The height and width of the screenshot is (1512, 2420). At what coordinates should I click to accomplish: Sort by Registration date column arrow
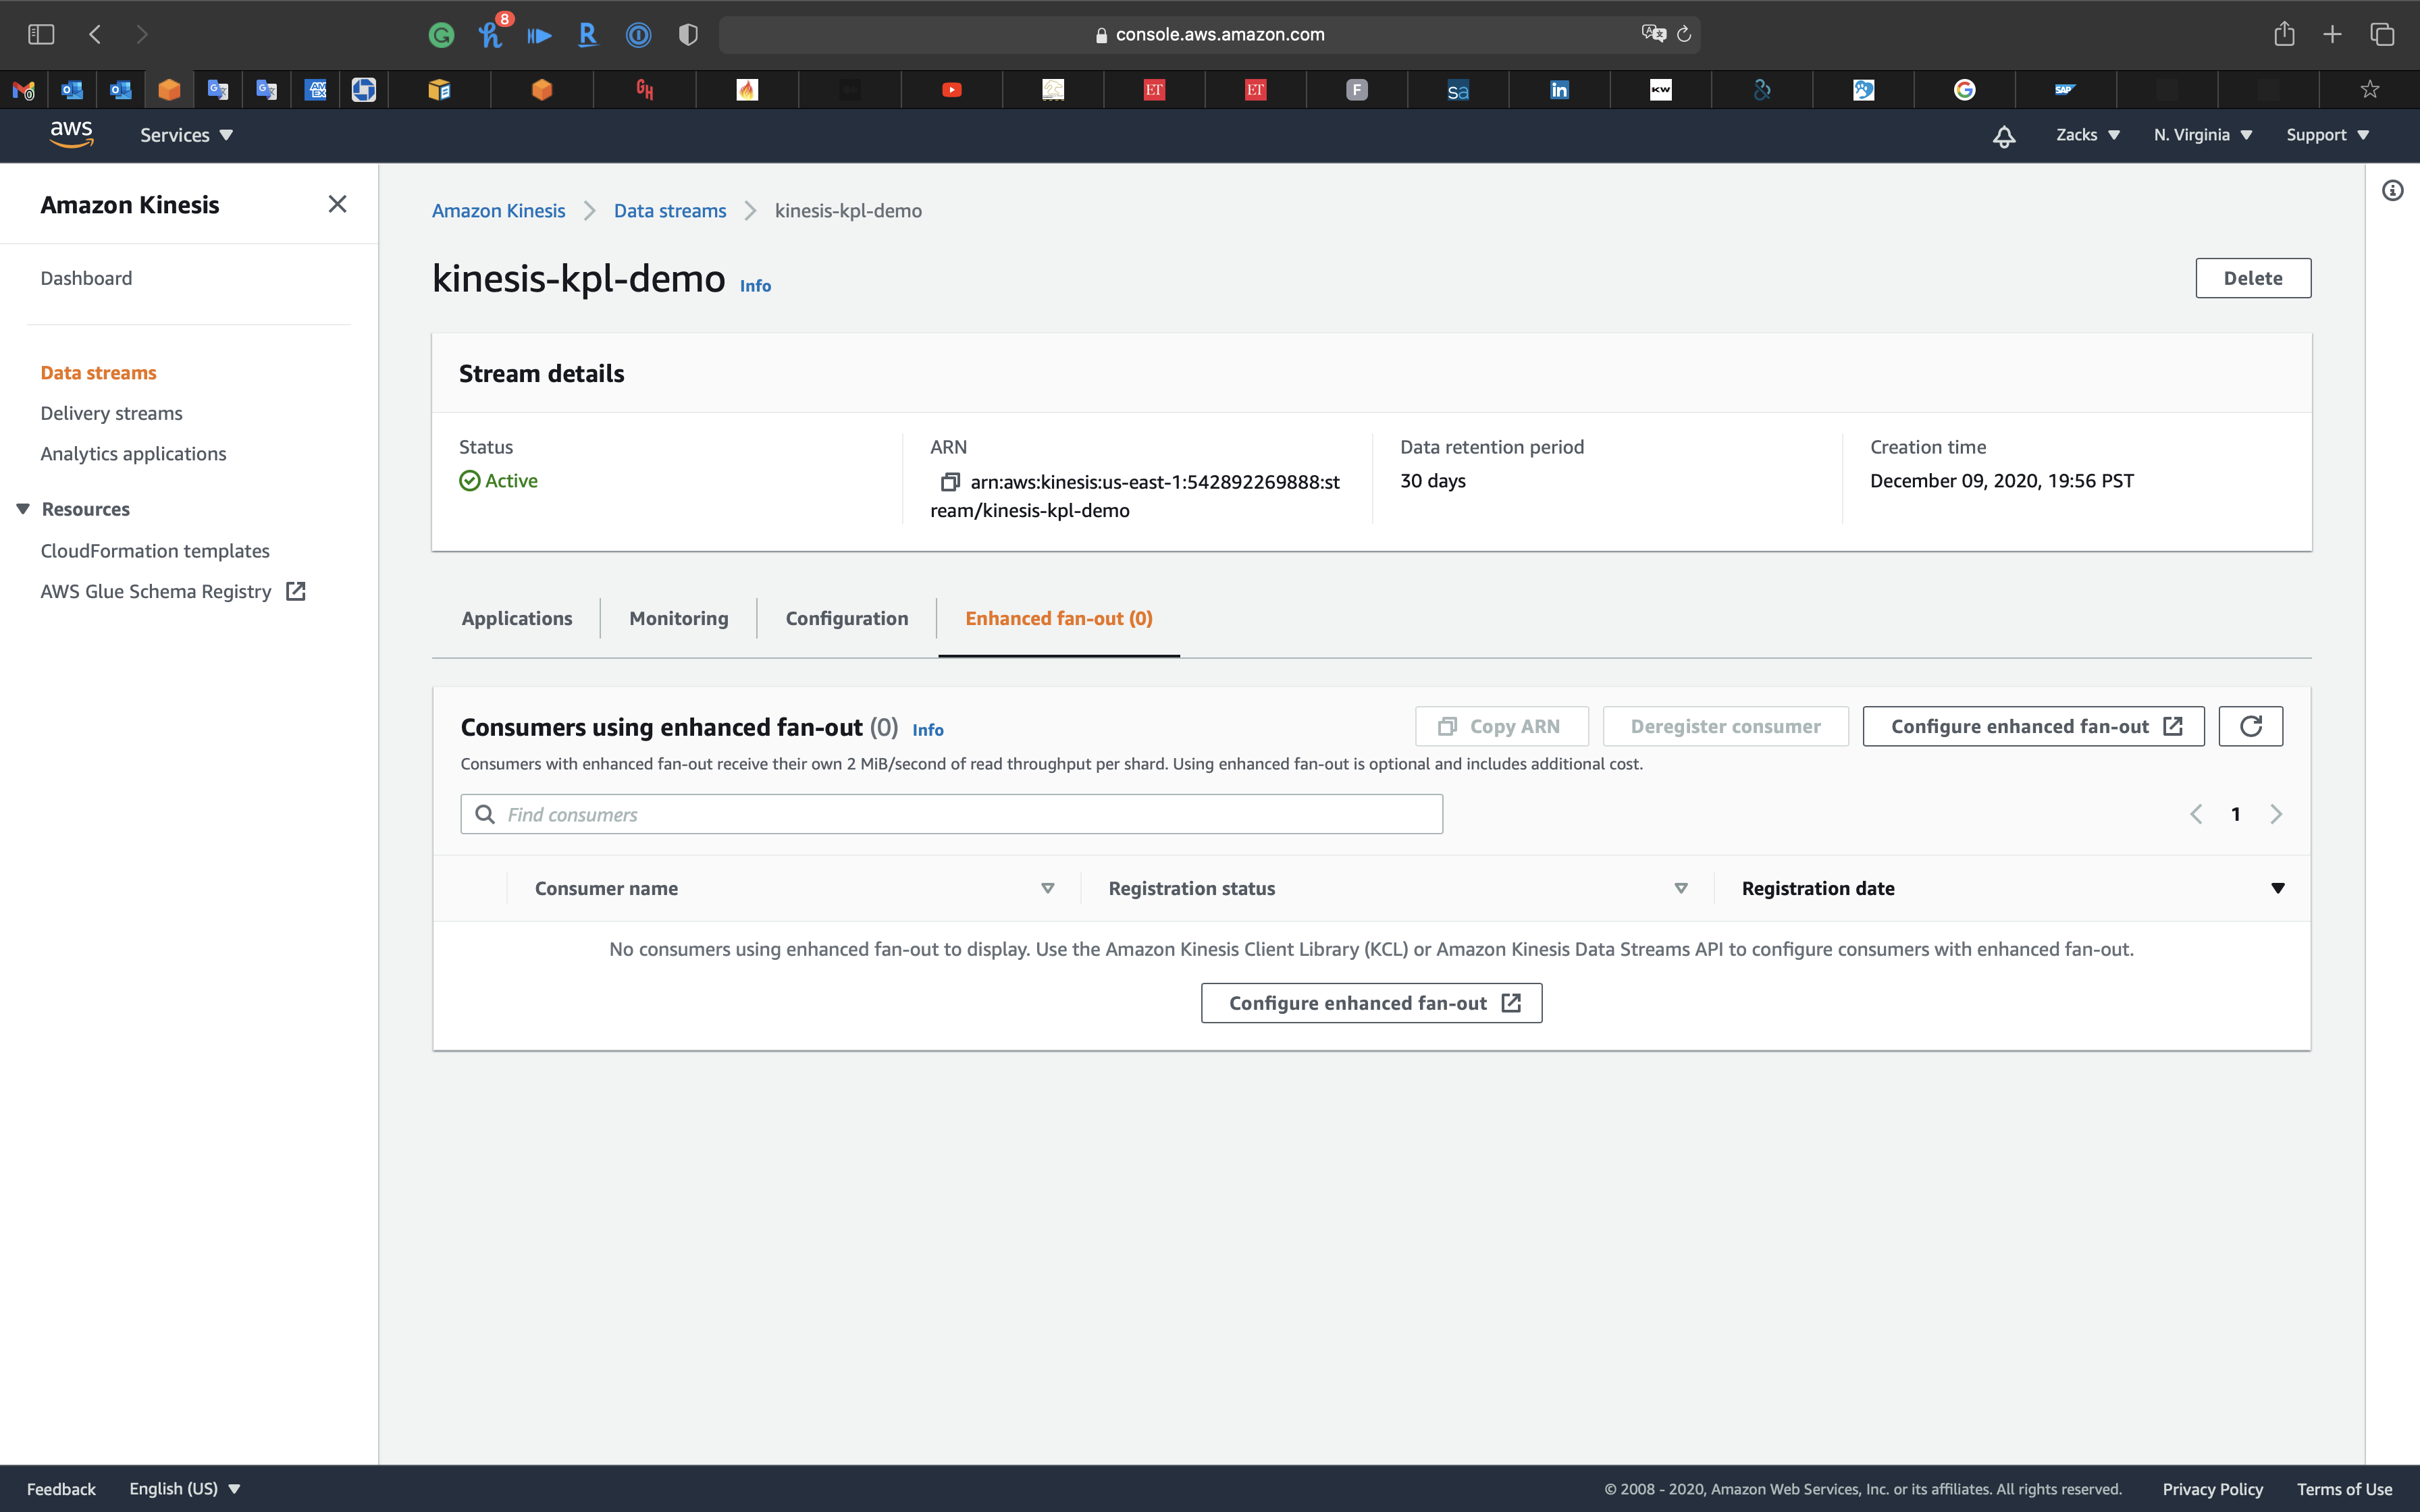pyautogui.click(x=2277, y=888)
